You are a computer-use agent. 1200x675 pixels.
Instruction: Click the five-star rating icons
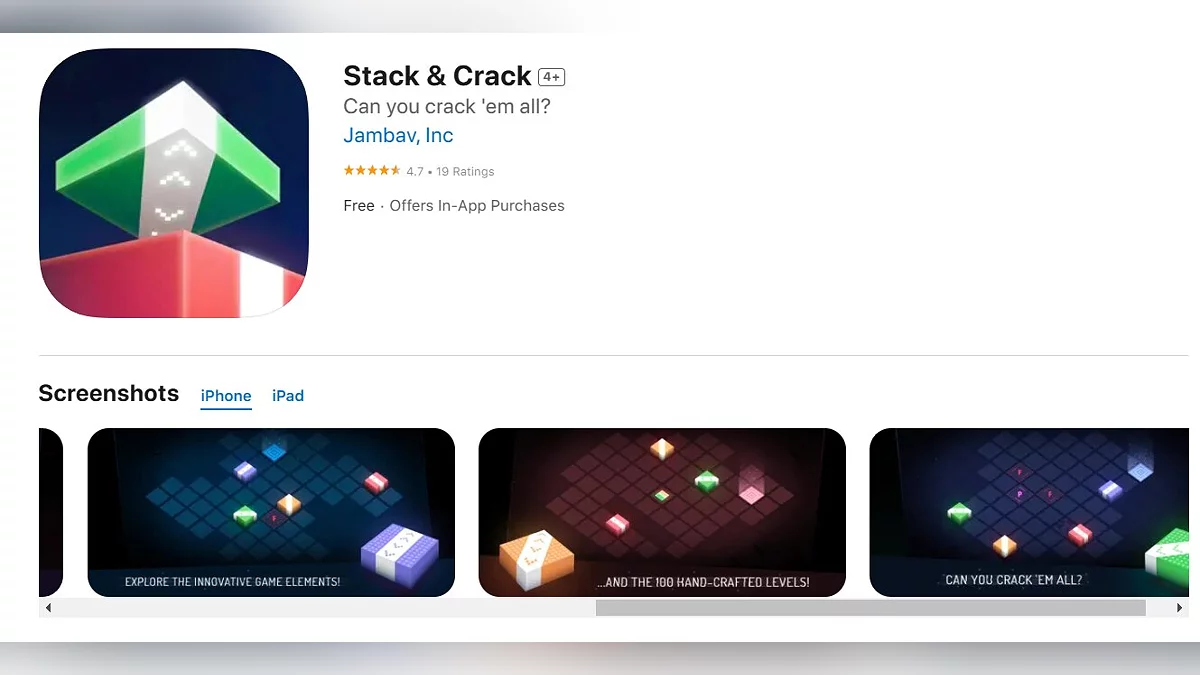pos(372,171)
